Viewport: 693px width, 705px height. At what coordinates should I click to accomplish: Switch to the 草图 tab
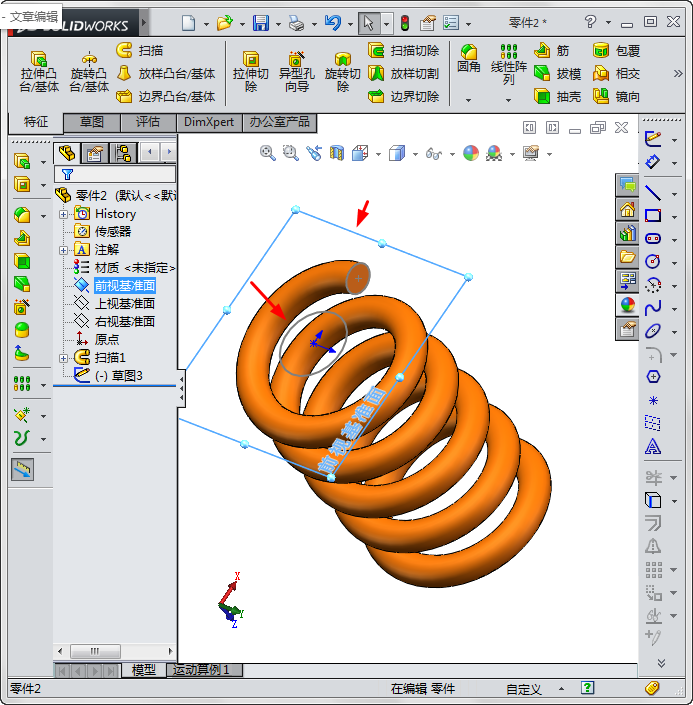coord(92,122)
